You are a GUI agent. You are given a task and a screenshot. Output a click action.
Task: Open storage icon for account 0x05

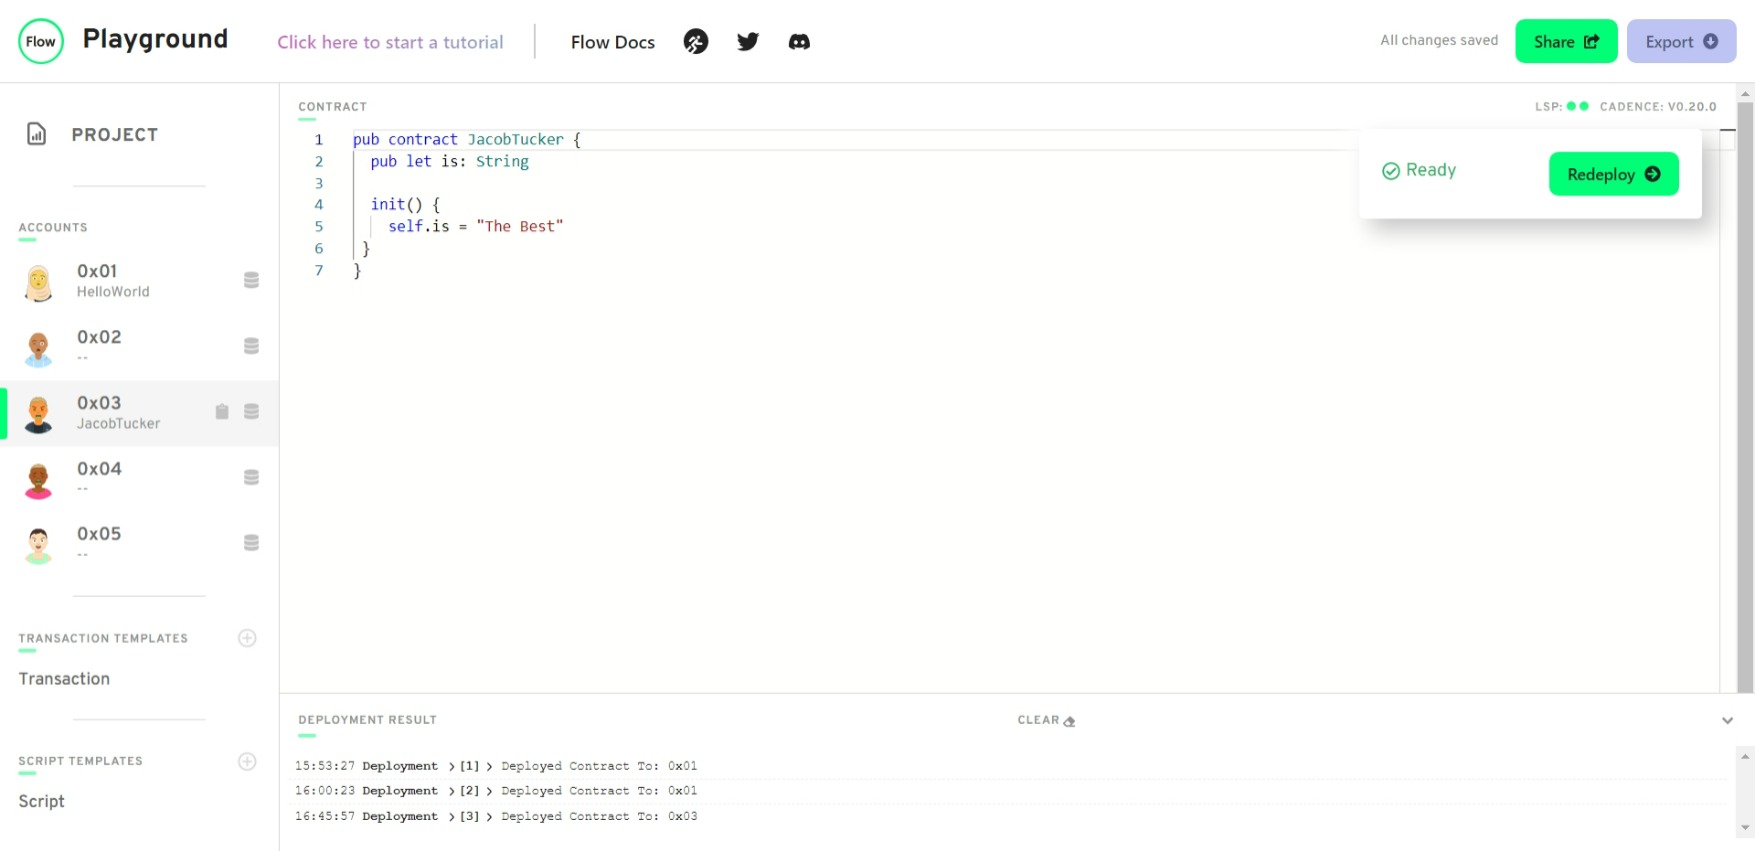pyautogui.click(x=252, y=542)
